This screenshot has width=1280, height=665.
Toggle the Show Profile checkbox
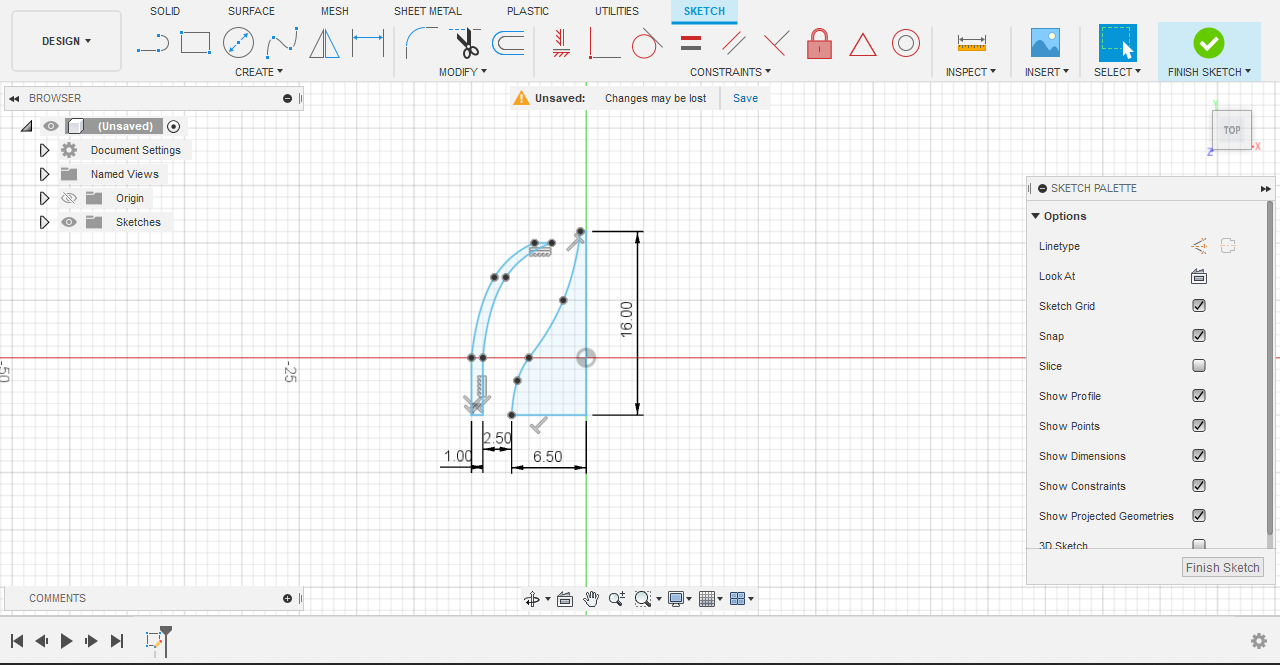[1199, 396]
